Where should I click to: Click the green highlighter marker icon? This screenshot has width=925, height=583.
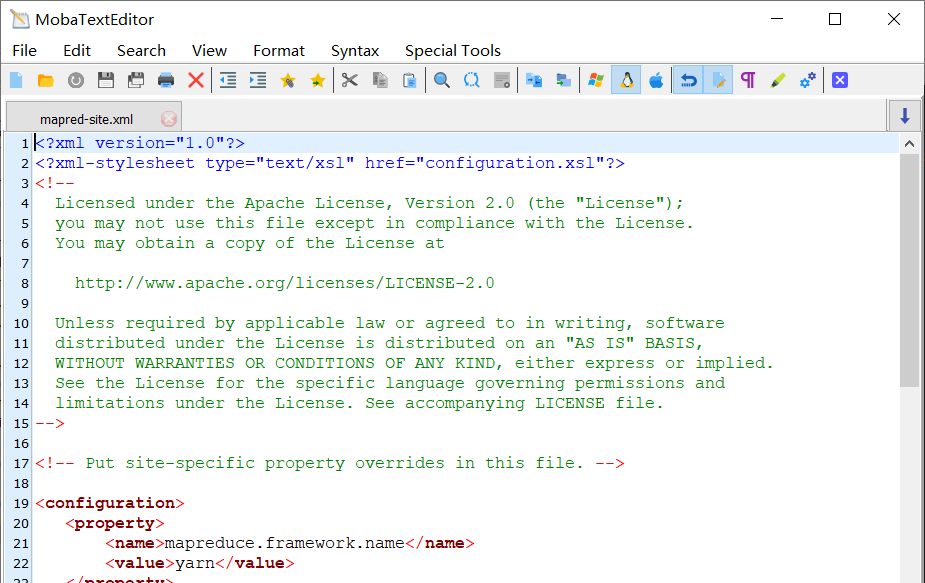(778, 80)
